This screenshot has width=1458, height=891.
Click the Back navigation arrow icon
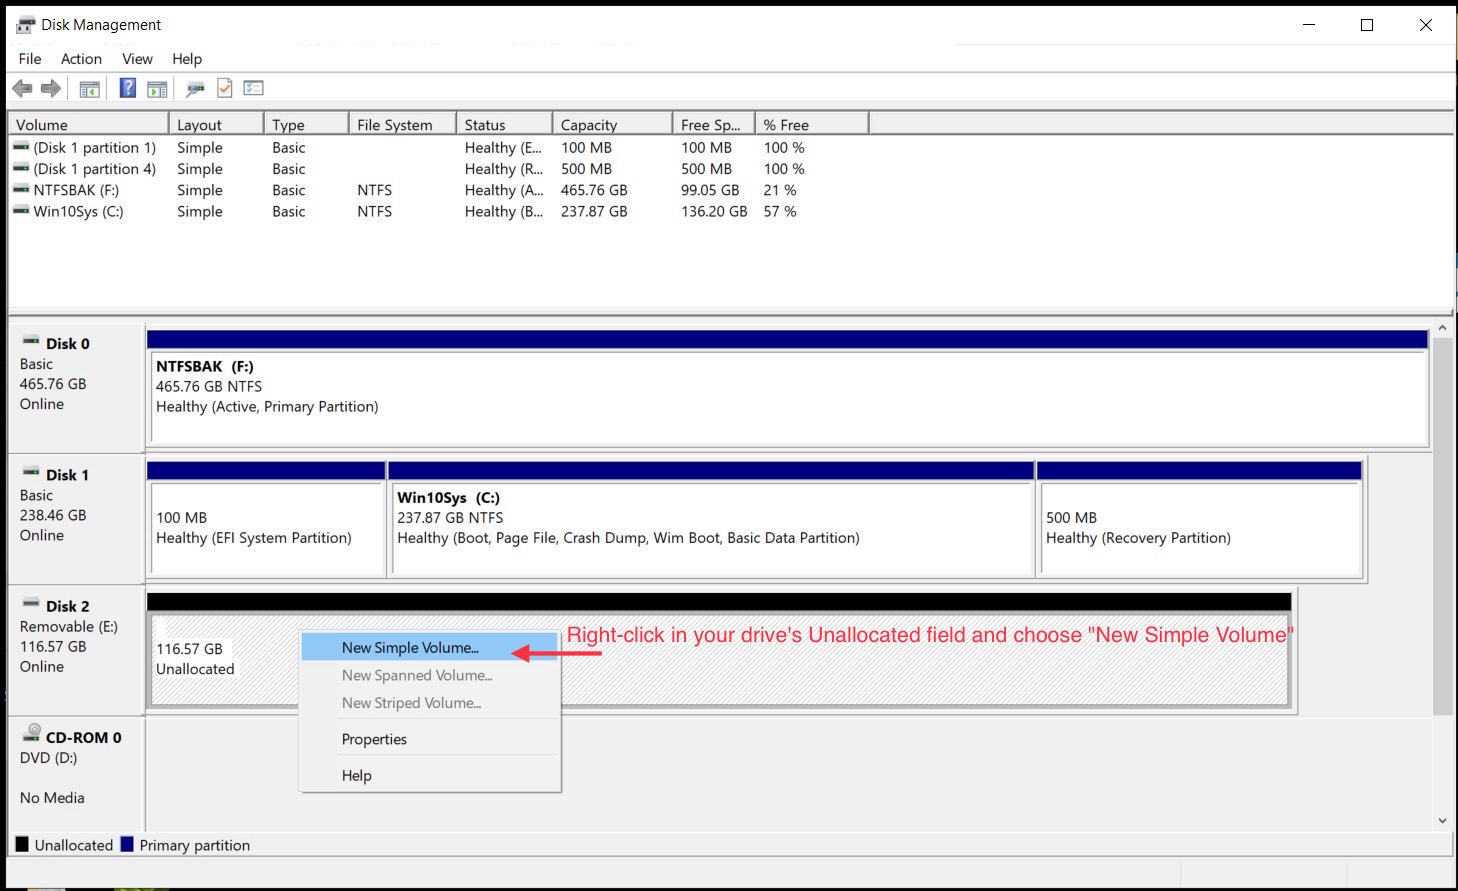(x=22, y=88)
